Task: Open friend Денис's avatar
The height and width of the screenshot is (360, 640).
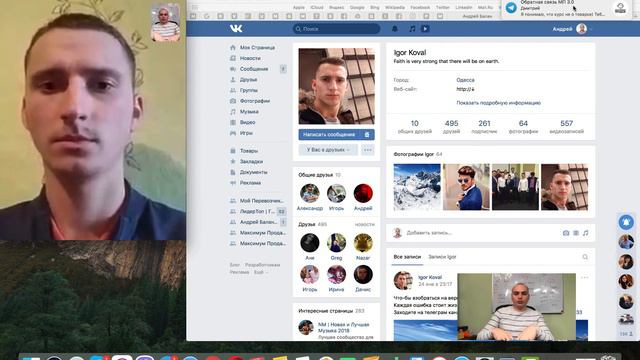Action: [x=363, y=274]
